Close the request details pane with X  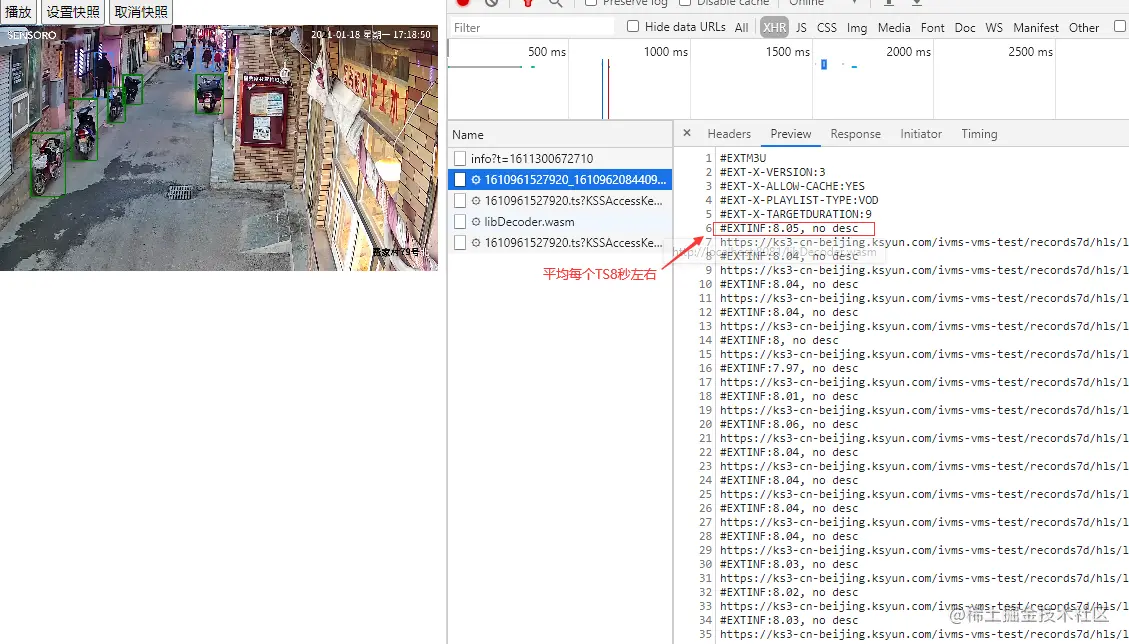687,133
